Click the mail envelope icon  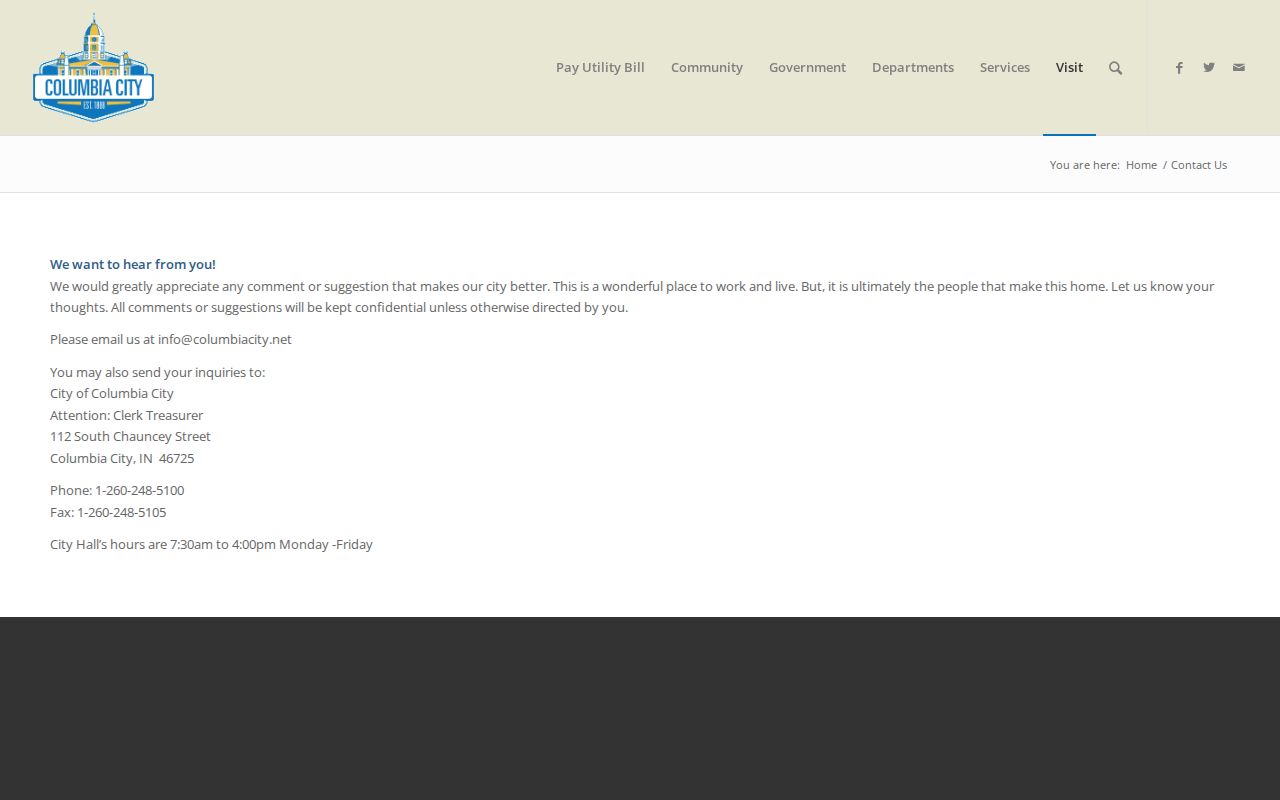pyautogui.click(x=1239, y=68)
